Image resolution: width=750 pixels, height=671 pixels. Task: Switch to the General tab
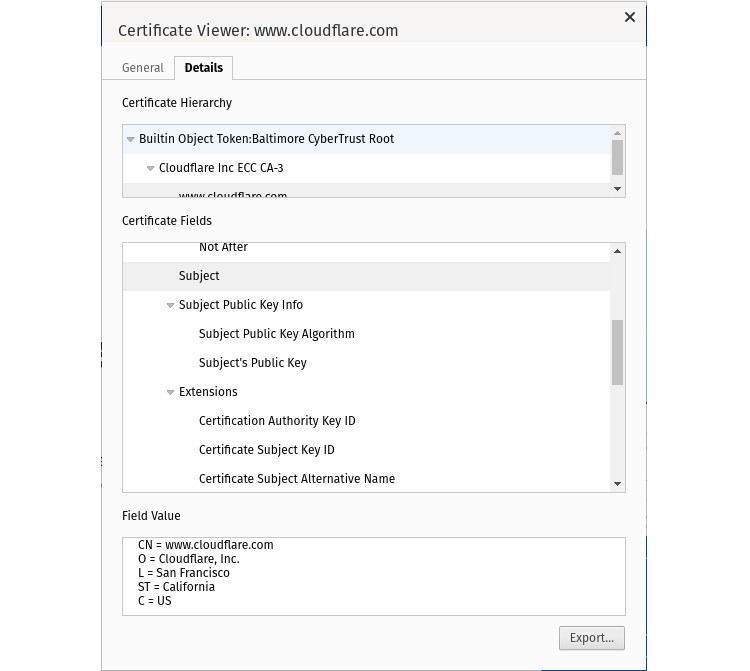coord(143,68)
